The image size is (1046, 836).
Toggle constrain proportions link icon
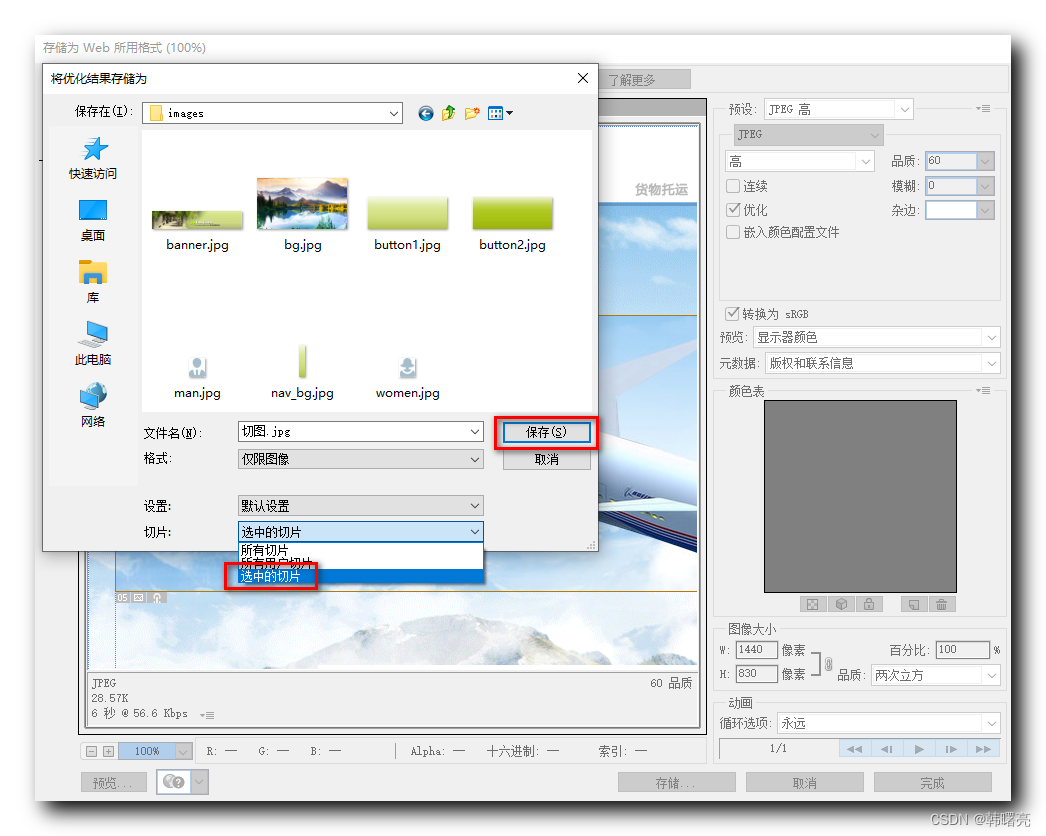[x=829, y=664]
